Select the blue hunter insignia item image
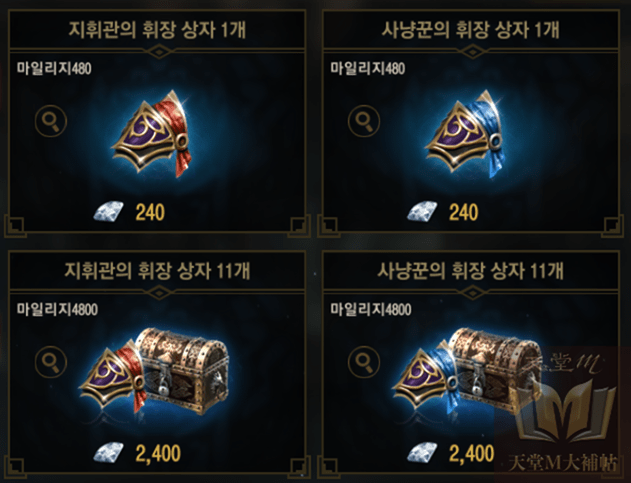 465,133
